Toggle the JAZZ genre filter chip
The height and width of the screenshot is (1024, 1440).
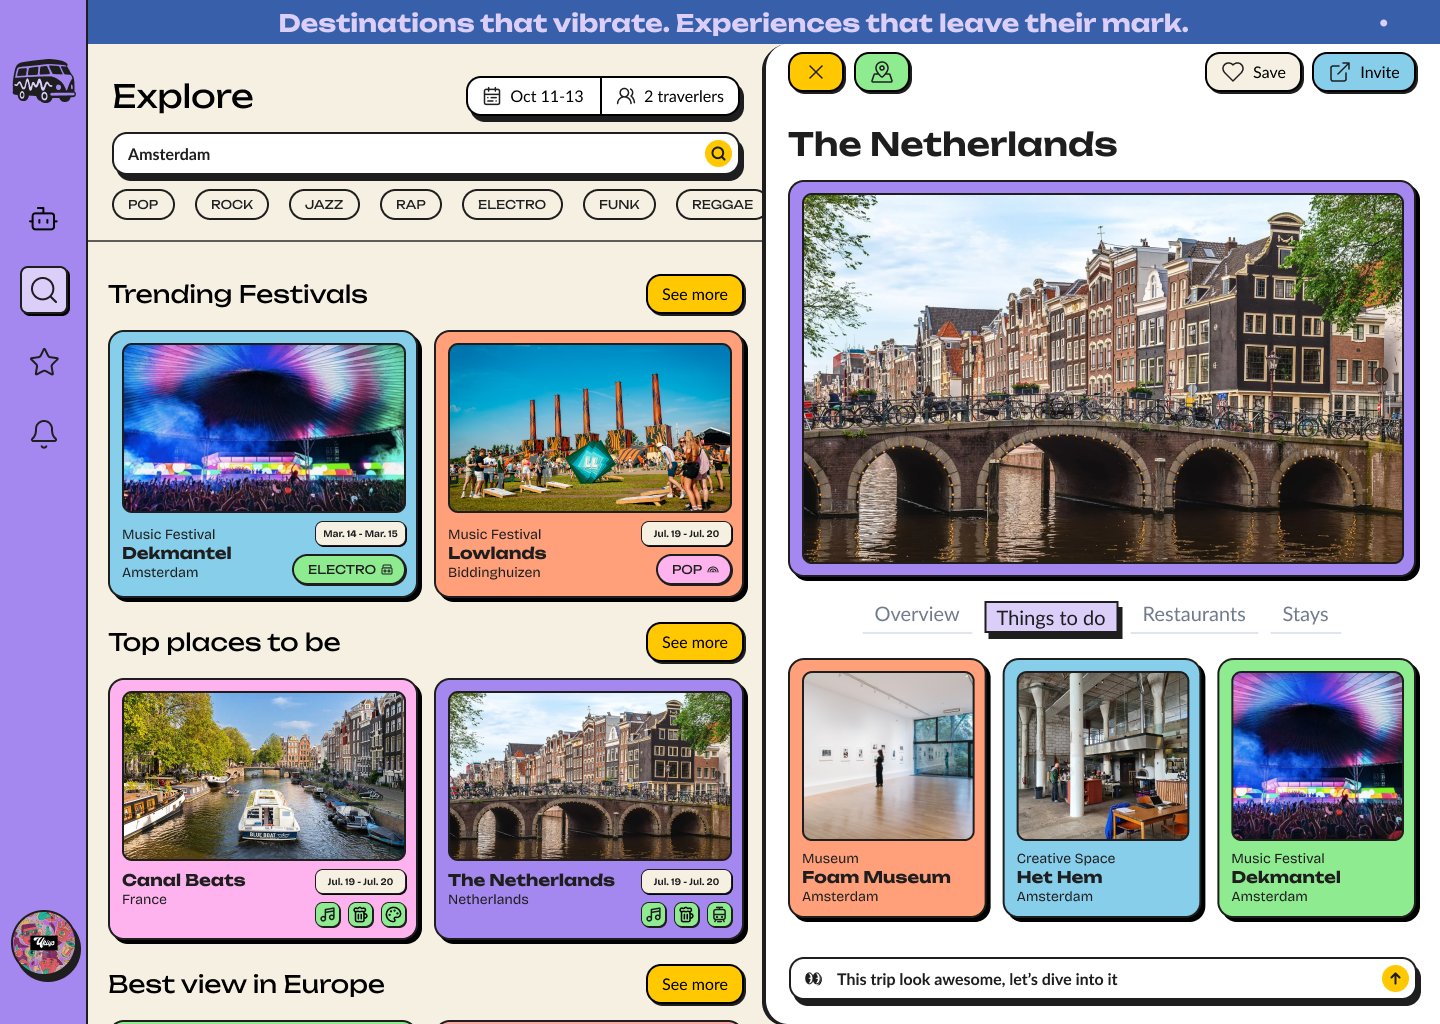pyautogui.click(x=324, y=204)
